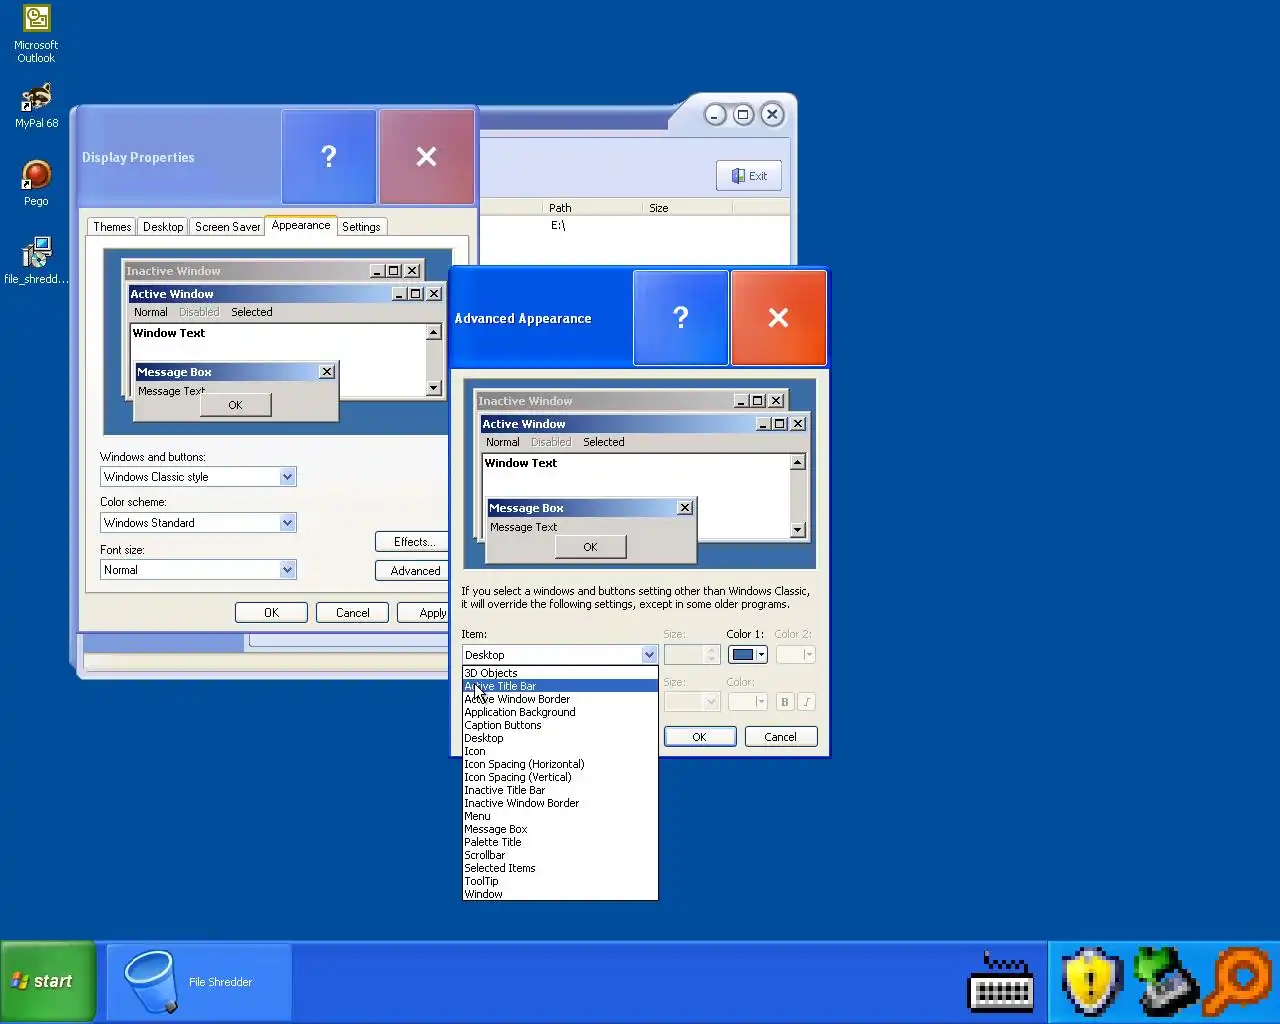Select 3D Objects from Item list

(560, 673)
